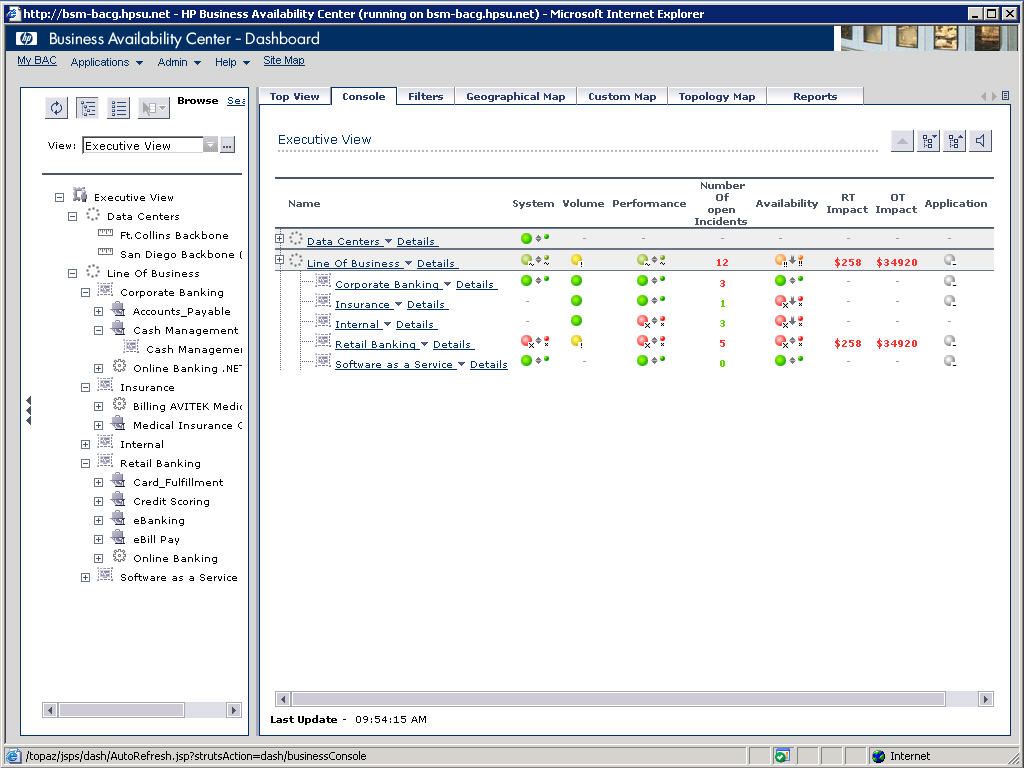
Task: Switch to the Search tab in Browse pane
Action: [x=236, y=101]
